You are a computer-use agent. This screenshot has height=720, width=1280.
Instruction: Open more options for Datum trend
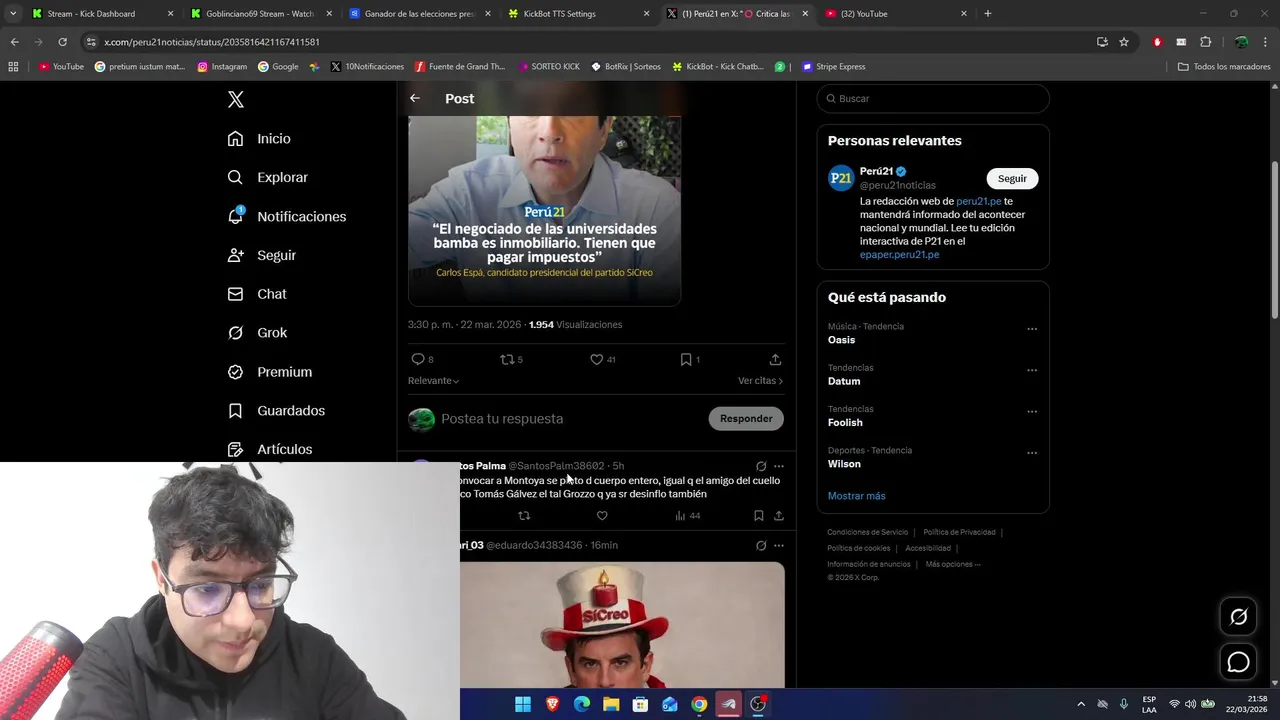[1032, 370]
